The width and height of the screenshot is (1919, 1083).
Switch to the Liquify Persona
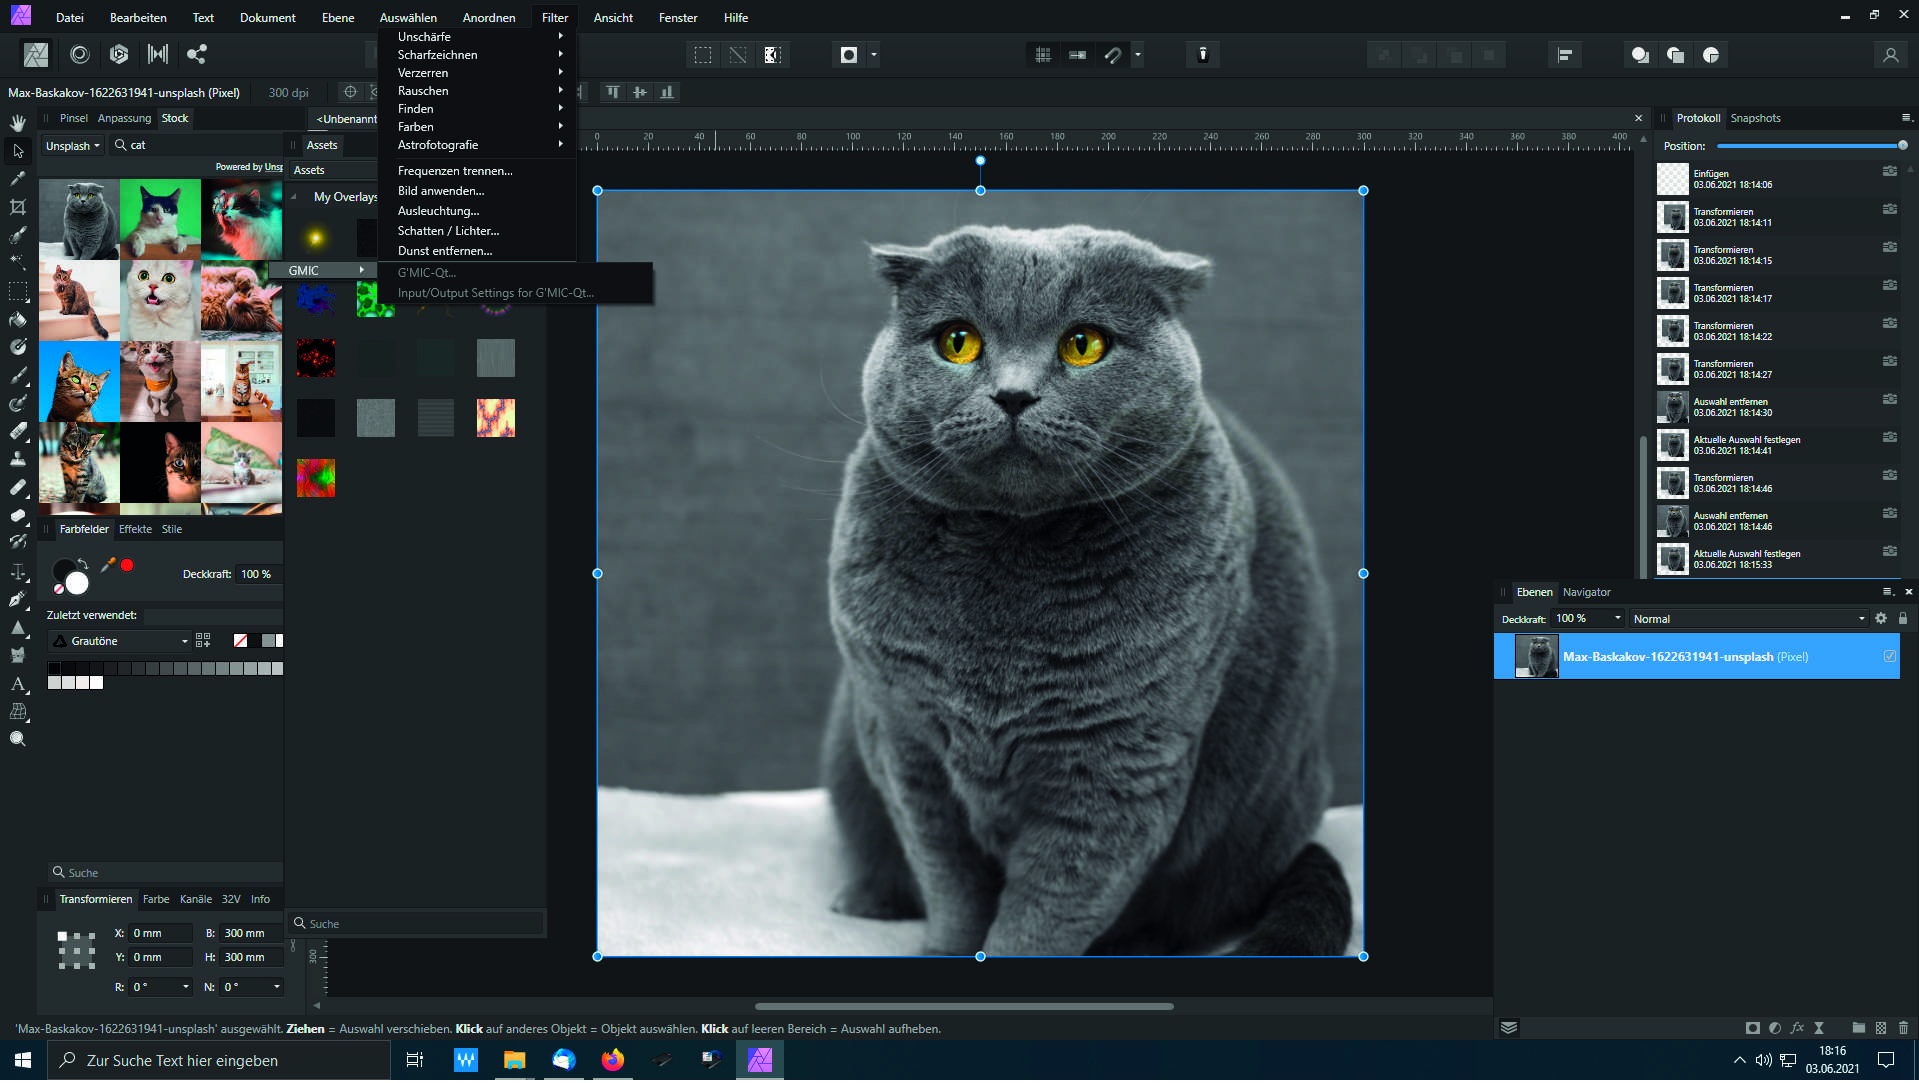click(x=80, y=55)
